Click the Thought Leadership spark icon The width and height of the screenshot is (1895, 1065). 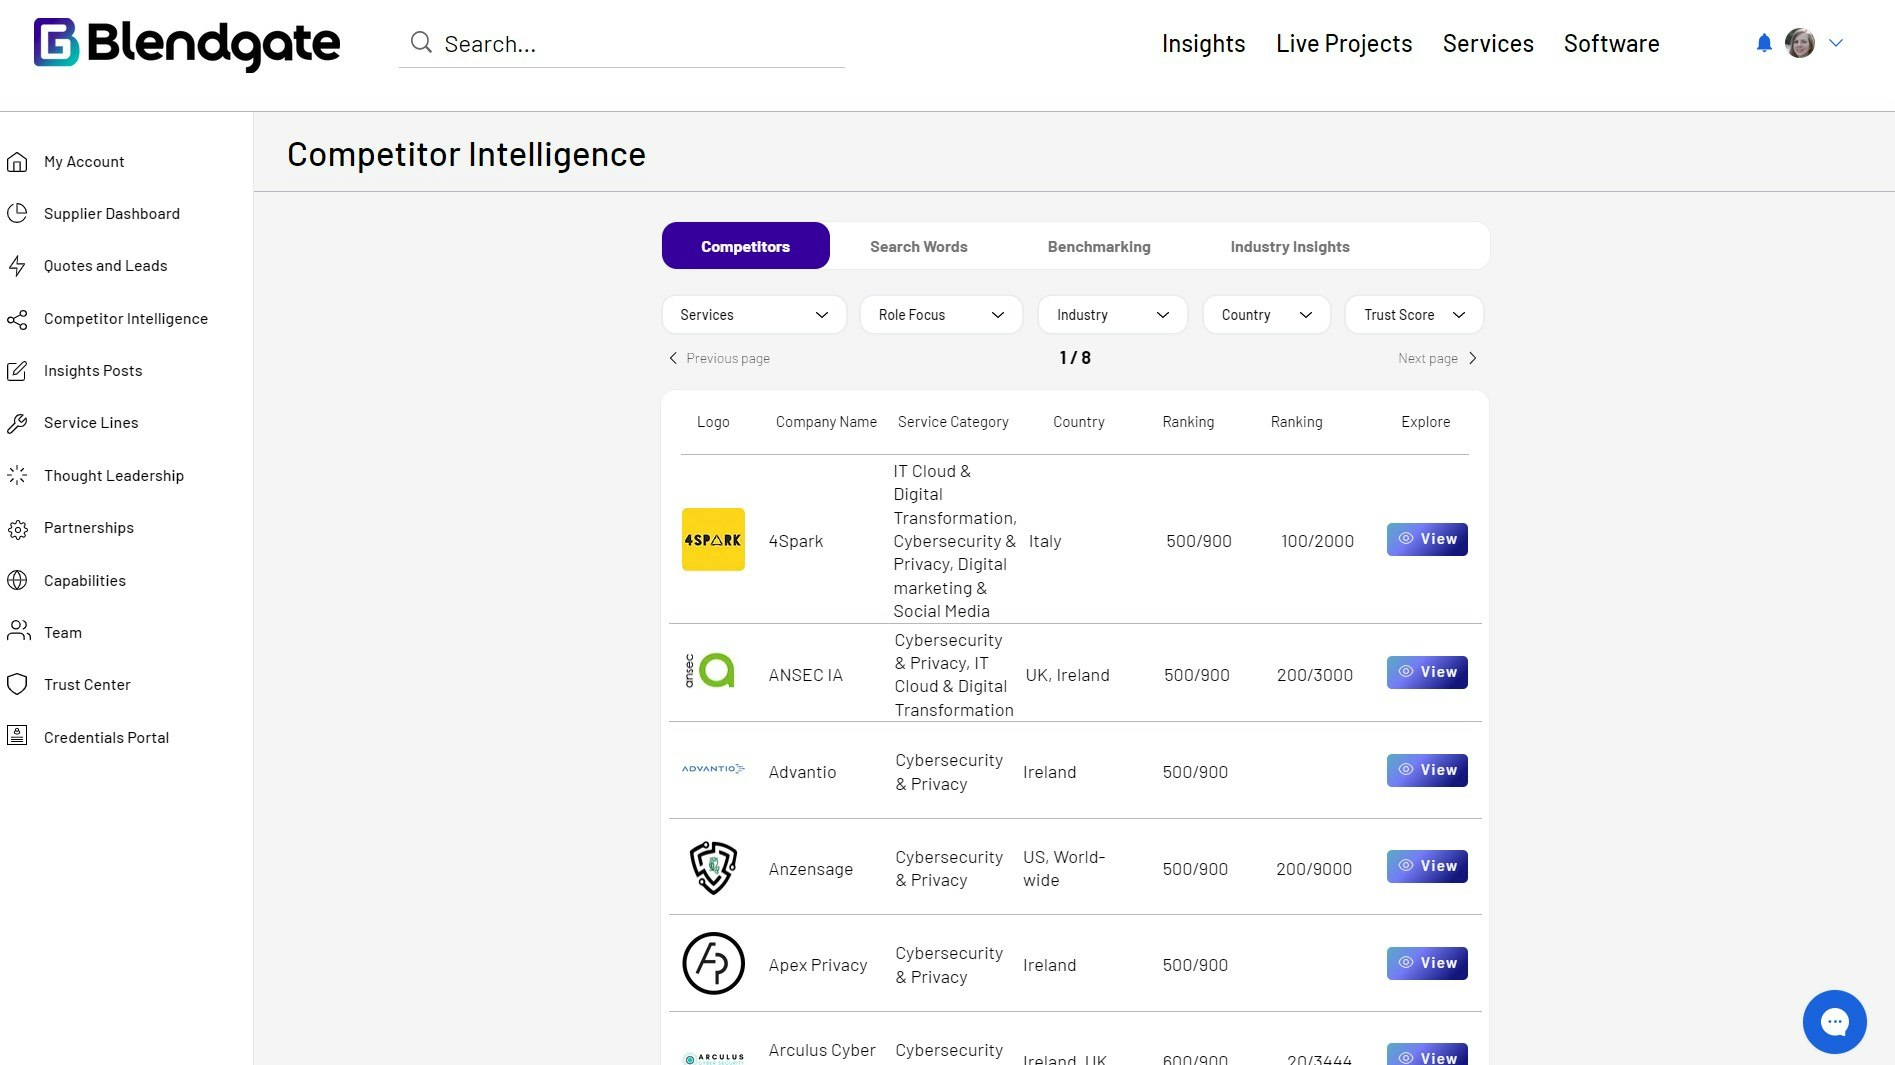click(17, 476)
